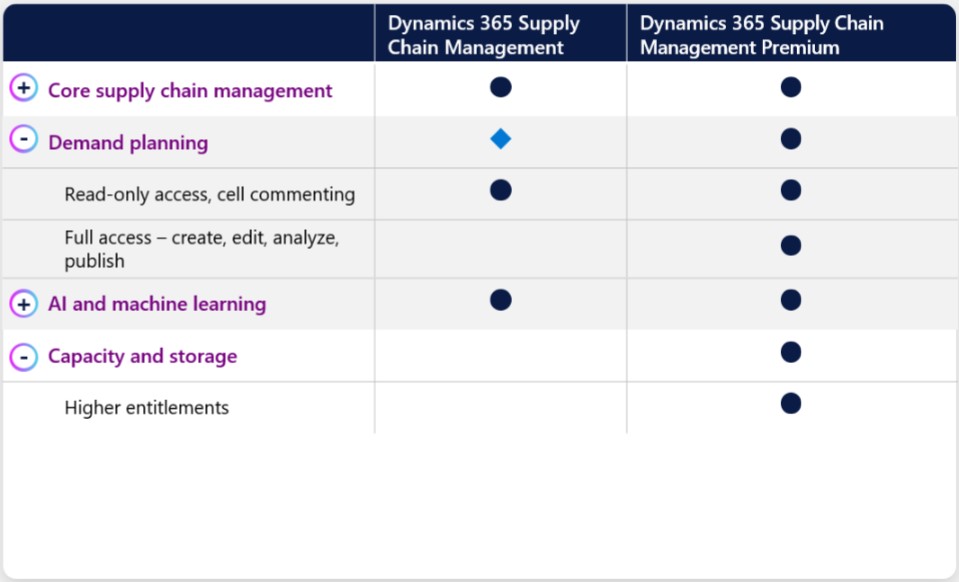Click Core supply chain dot under standard plan
This screenshot has width=959, height=582.
pos(501,87)
